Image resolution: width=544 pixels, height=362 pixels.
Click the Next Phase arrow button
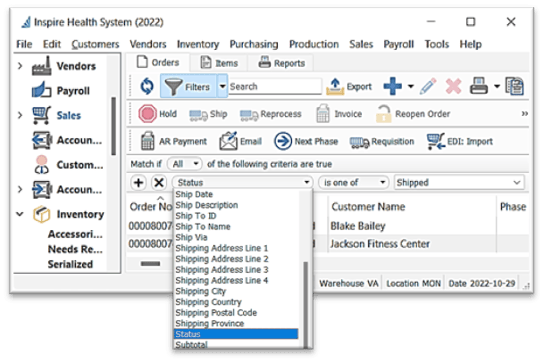click(306, 141)
